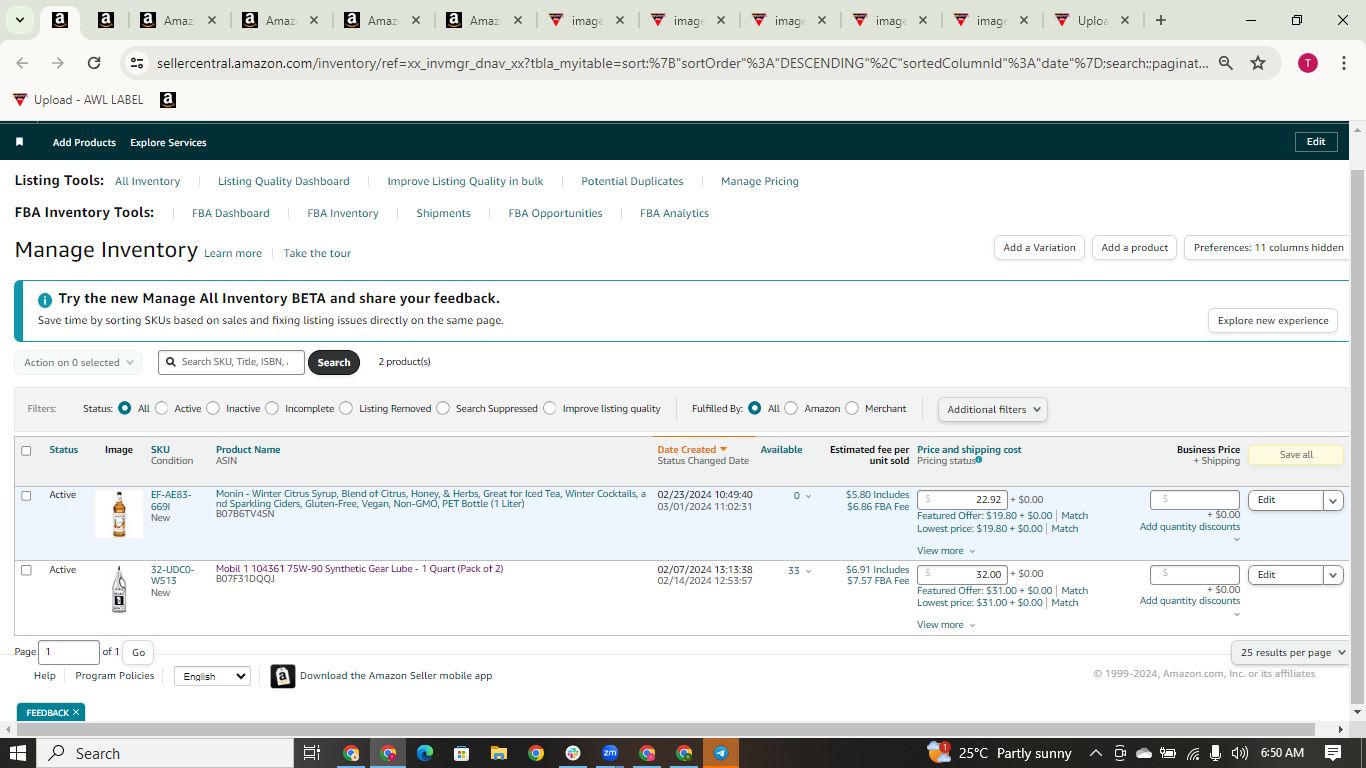The image size is (1366, 768).
Task: Expand the Additional filters dropdown
Action: (x=993, y=409)
